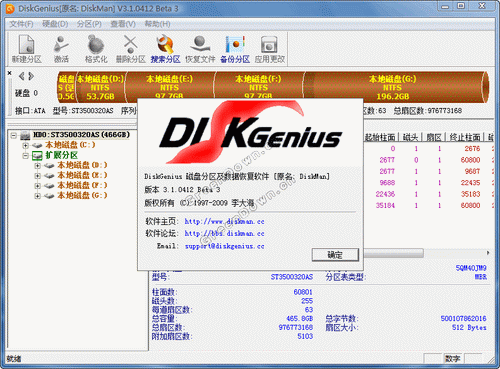Click the horizontal scrollbar in partition list

click(393, 253)
